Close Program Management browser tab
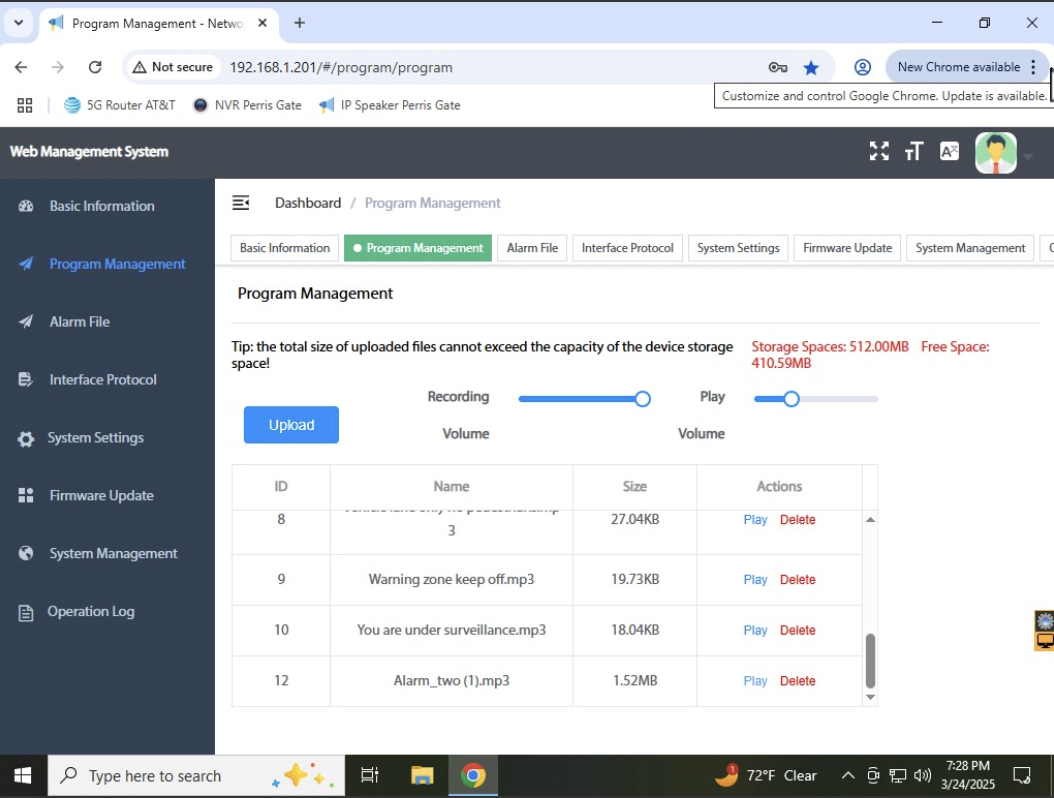The image size is (1054, 798). pos(262,23)
